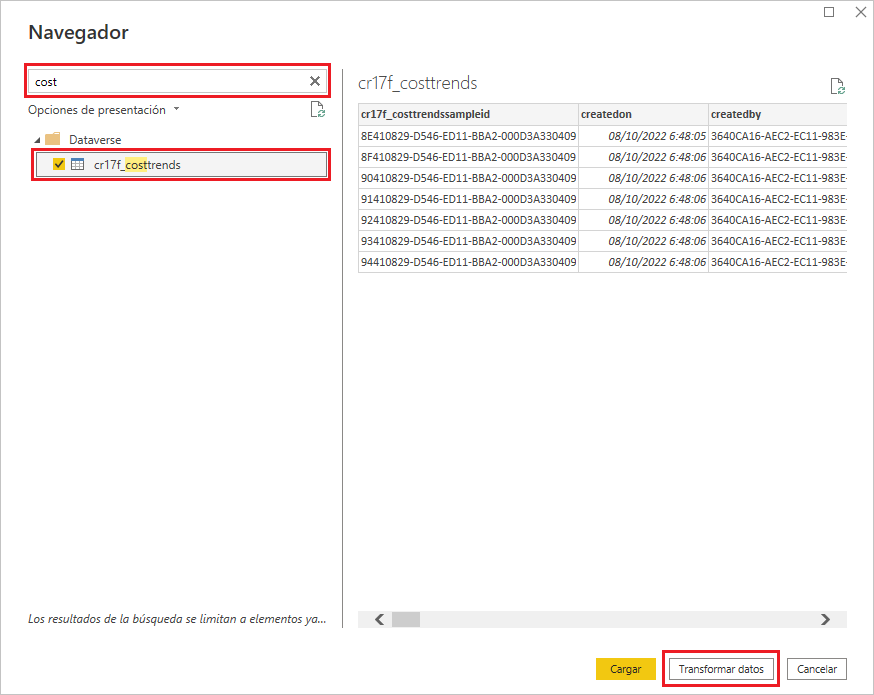Image resolution: width=874 pixels, height=695 pixels.
Task: Select the cell 92410829-D546-ED11-BBA2-000D3A330409
Action: click(468, 220)
